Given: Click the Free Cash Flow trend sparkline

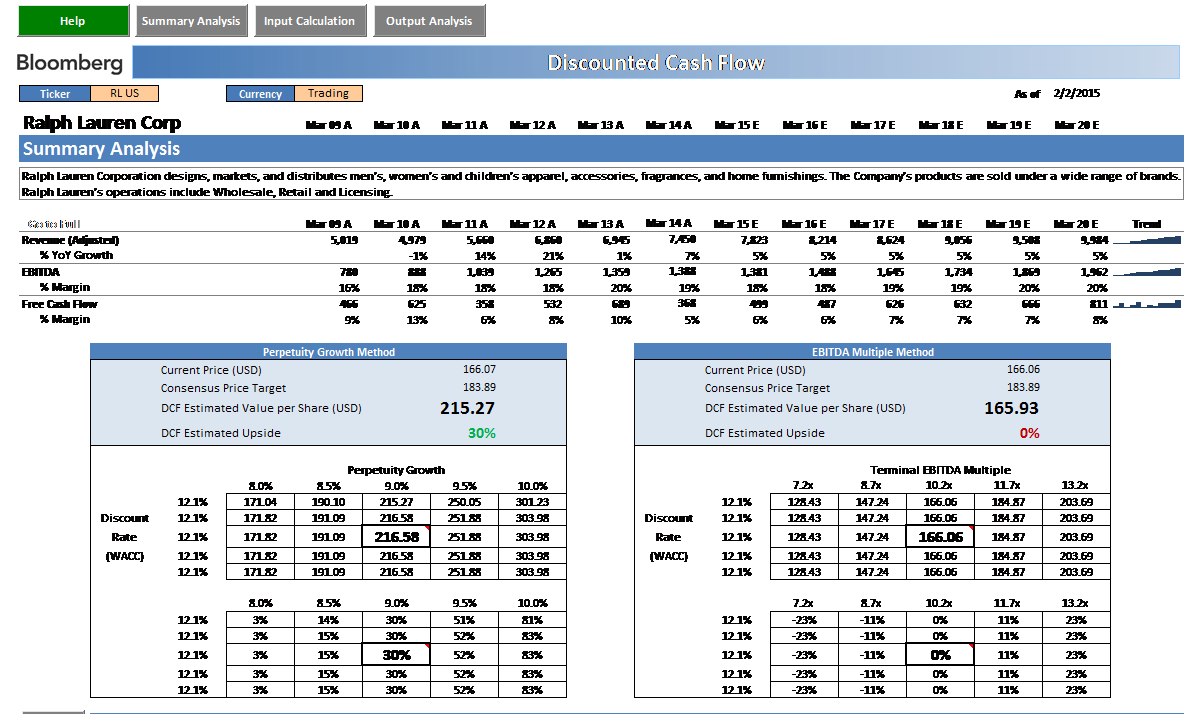Looking at the screenshot, I should (1146, 304).
